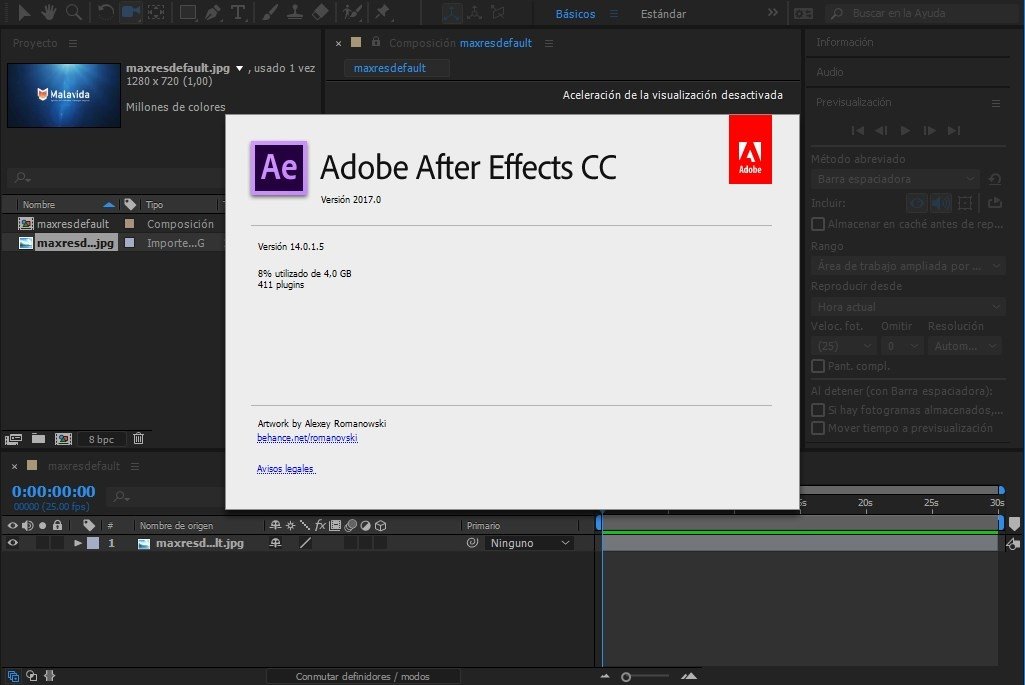The image size is (1025, 685).
Task: Toggle the shy switch on maxresd...lt.jpg layer
Action: [275, 543]
